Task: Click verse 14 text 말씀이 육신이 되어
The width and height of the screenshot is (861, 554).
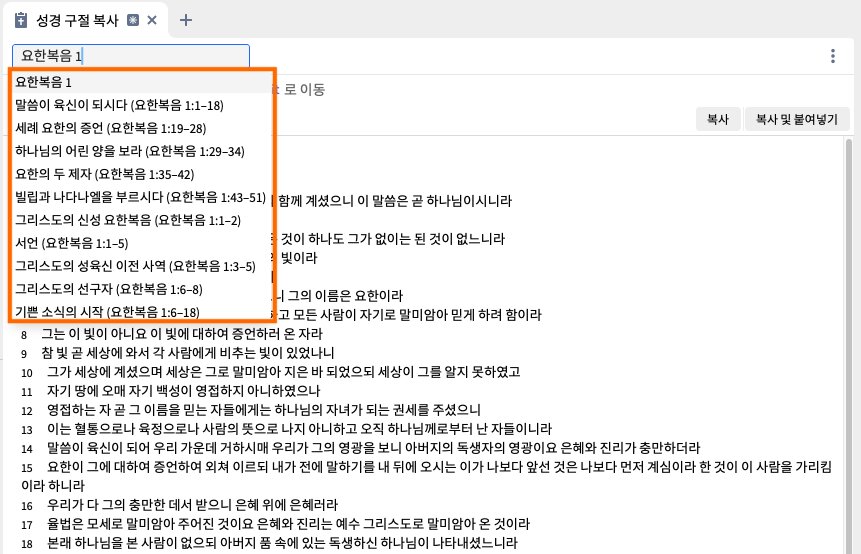Action: 373,448
